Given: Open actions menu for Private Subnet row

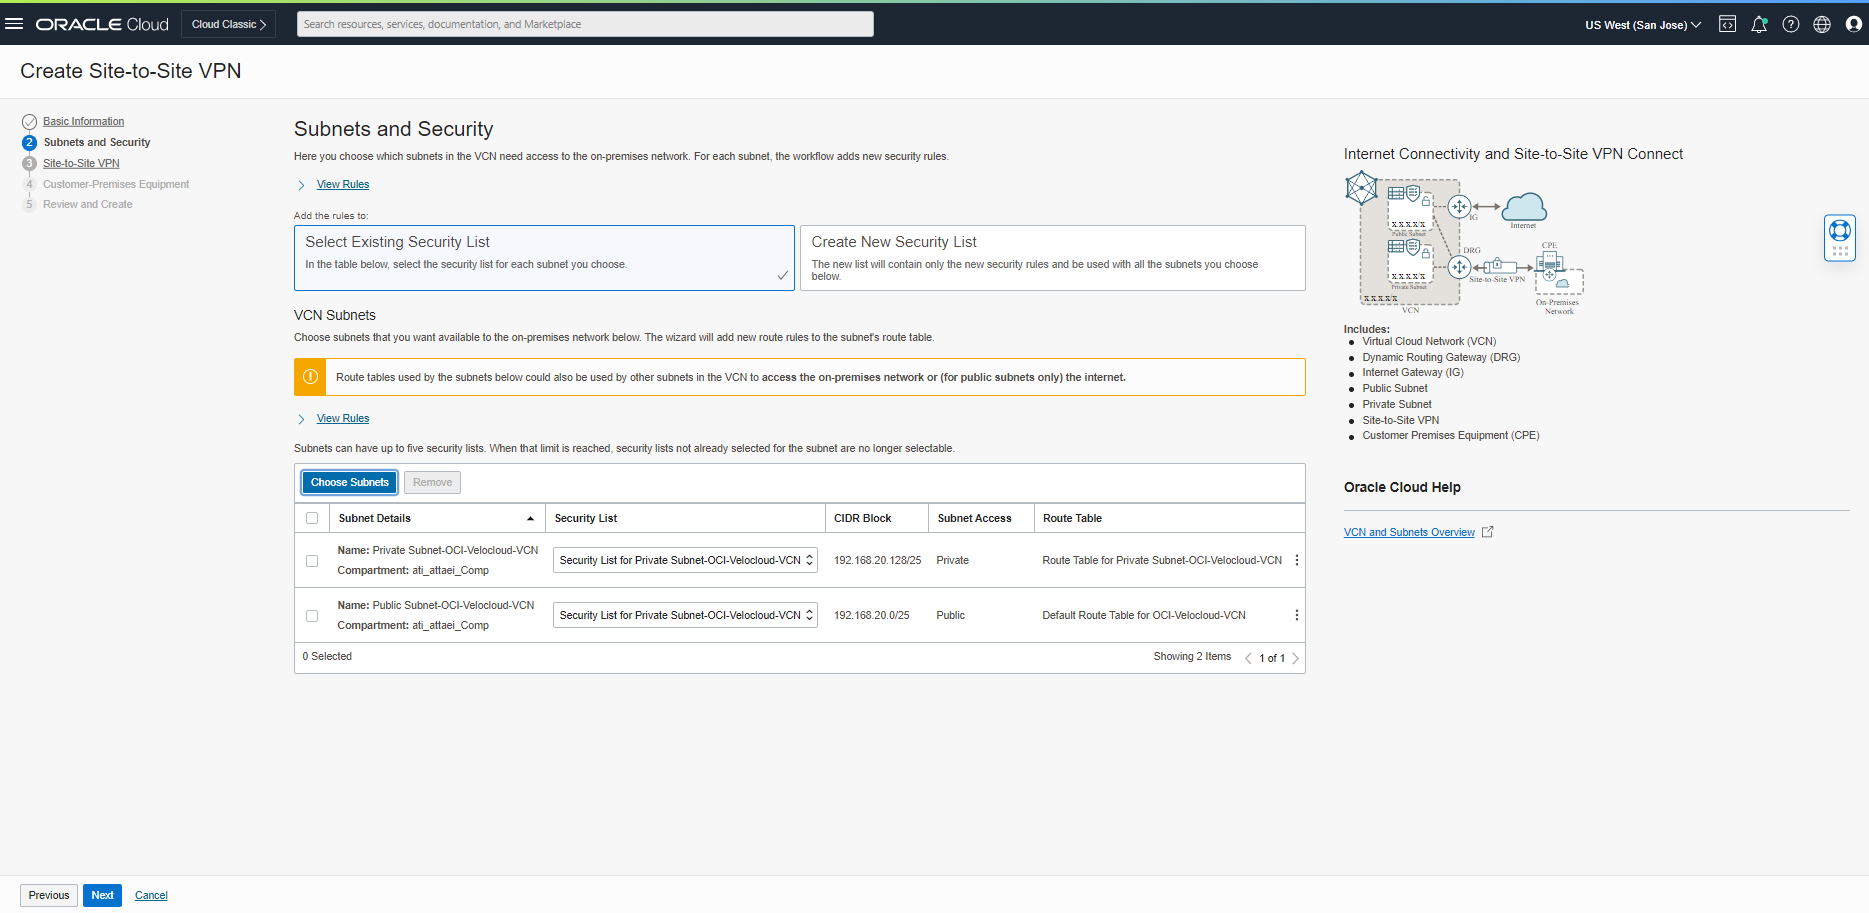Looking at the screenshot, I should click(1297, 560).
